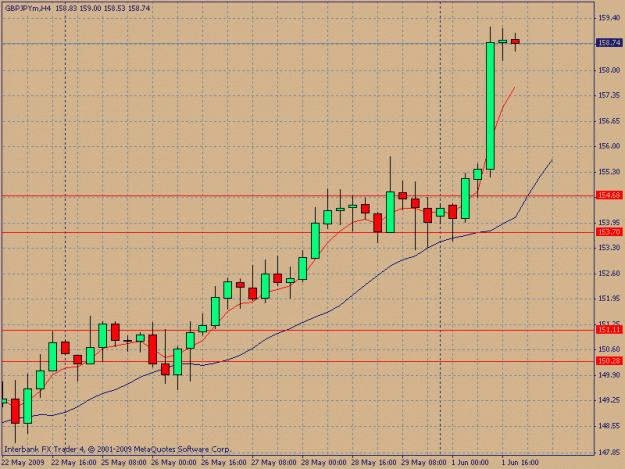Screen dimensions: 625x469
Task: Click the GBPJPYm,H4 chart title text
Action: (28, 8)
